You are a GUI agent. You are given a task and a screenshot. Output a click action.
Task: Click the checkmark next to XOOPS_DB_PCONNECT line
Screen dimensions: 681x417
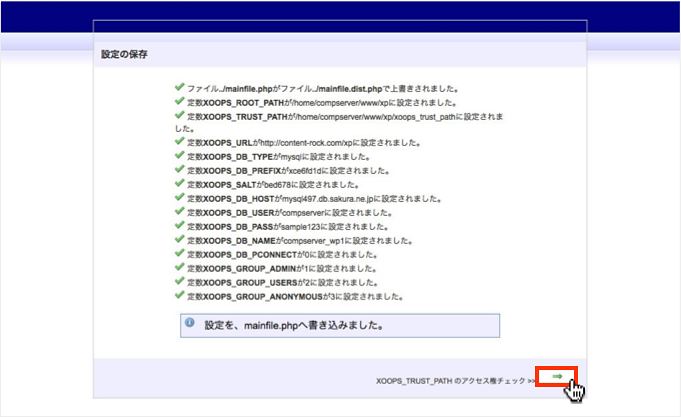pos(179,253)
